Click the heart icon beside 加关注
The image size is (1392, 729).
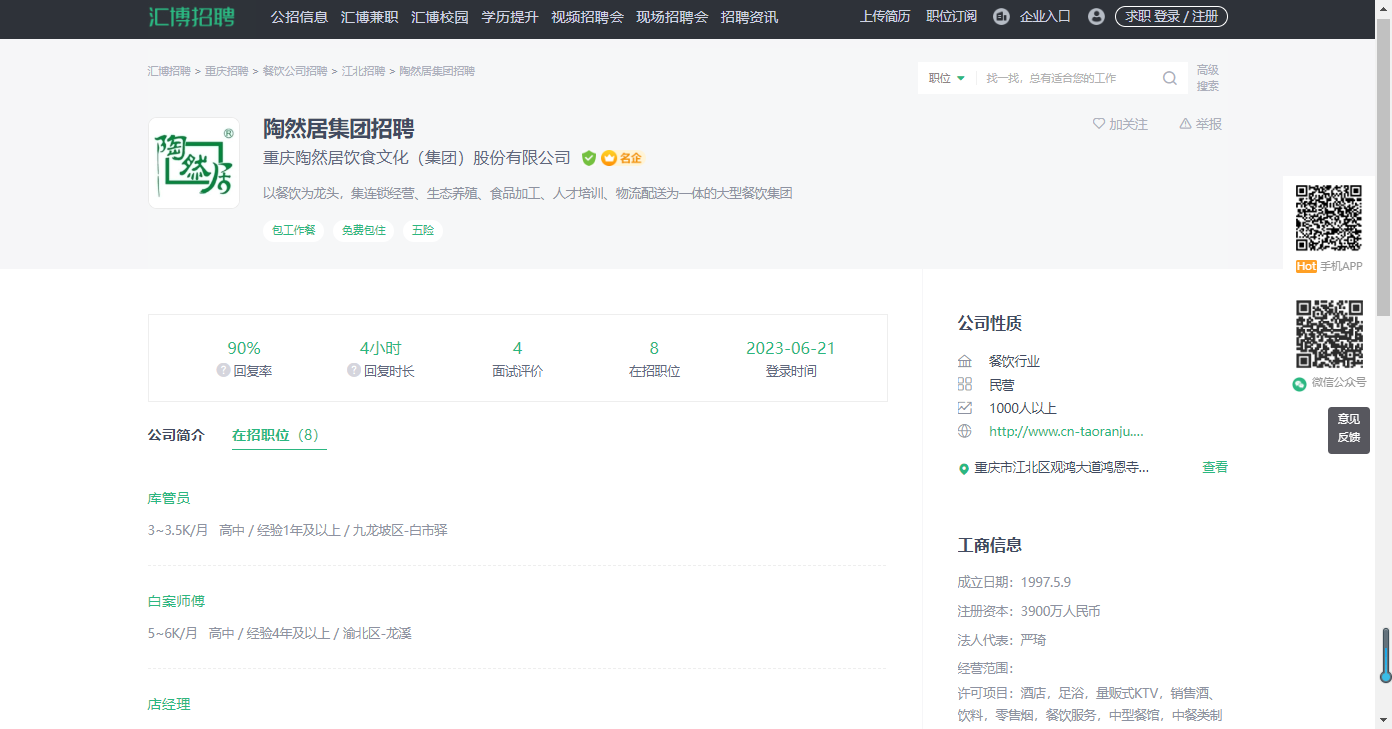(x=1099, y=124)
